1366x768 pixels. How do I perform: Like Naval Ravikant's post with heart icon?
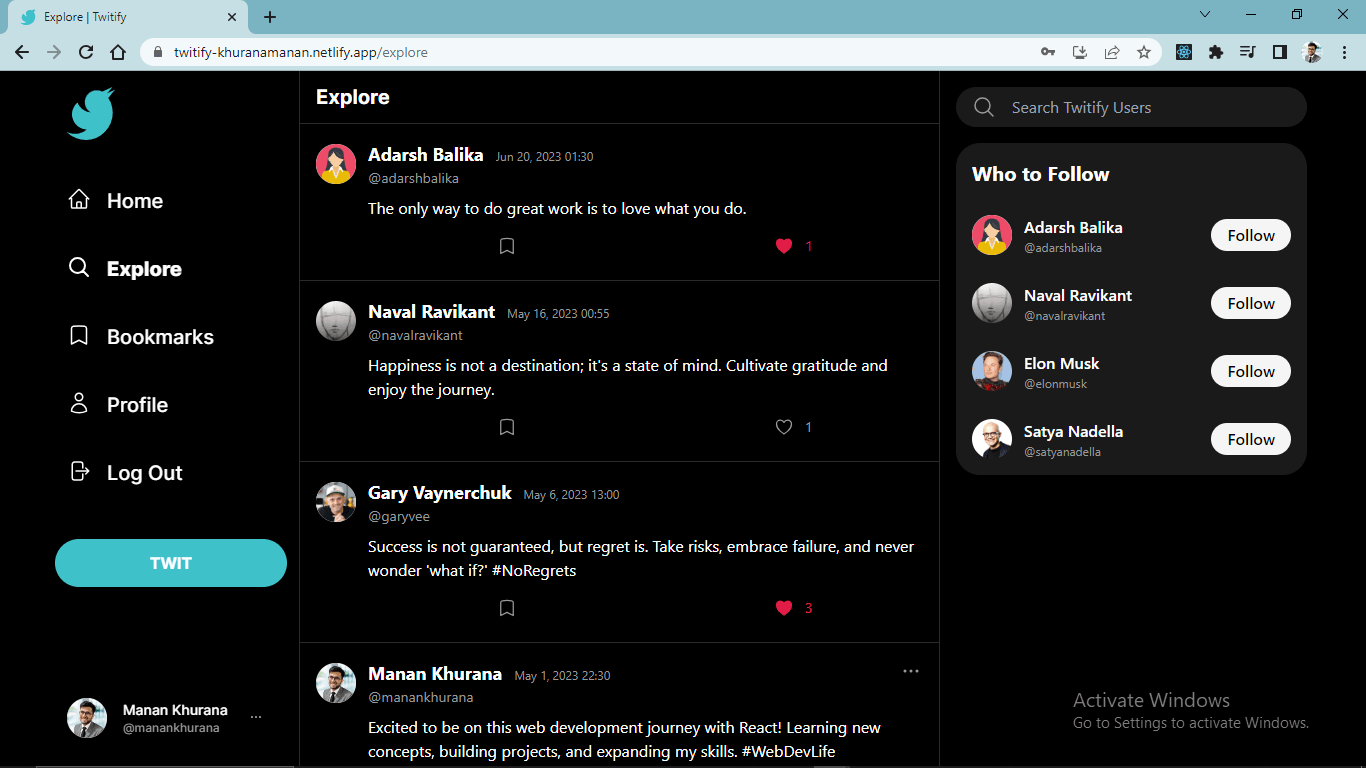point(784,427)
